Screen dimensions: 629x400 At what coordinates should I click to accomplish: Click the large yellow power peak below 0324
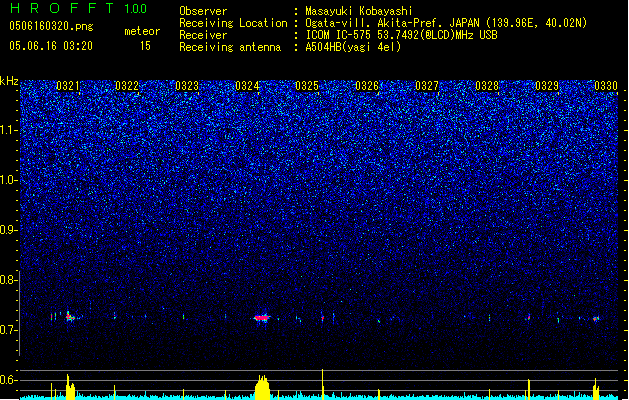(x=262, y=387)
